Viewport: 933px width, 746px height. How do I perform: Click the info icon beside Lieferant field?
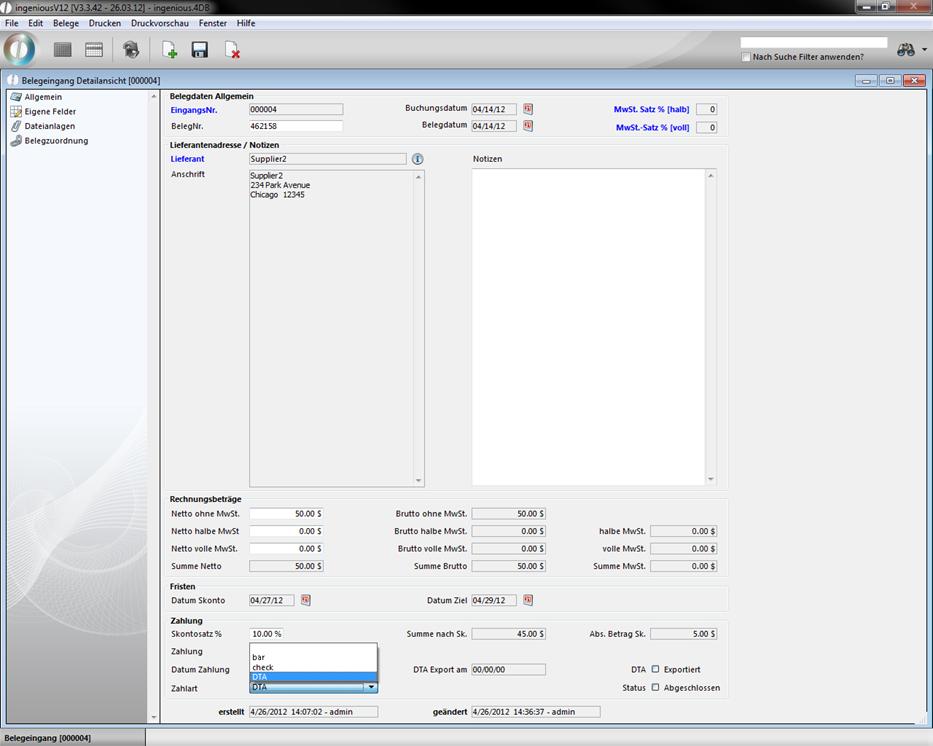[418, 159]
